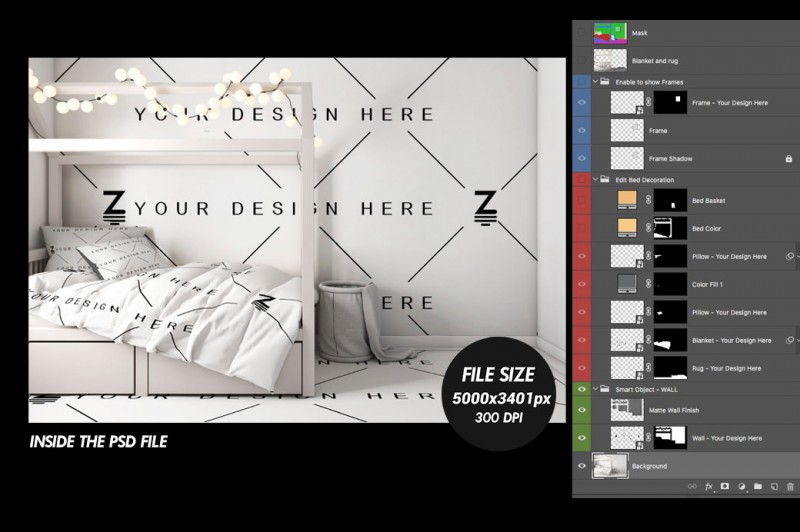This screenshot has width=800, height=532.
Task: Show the Bed Color layer
Action: click(582, 229)
